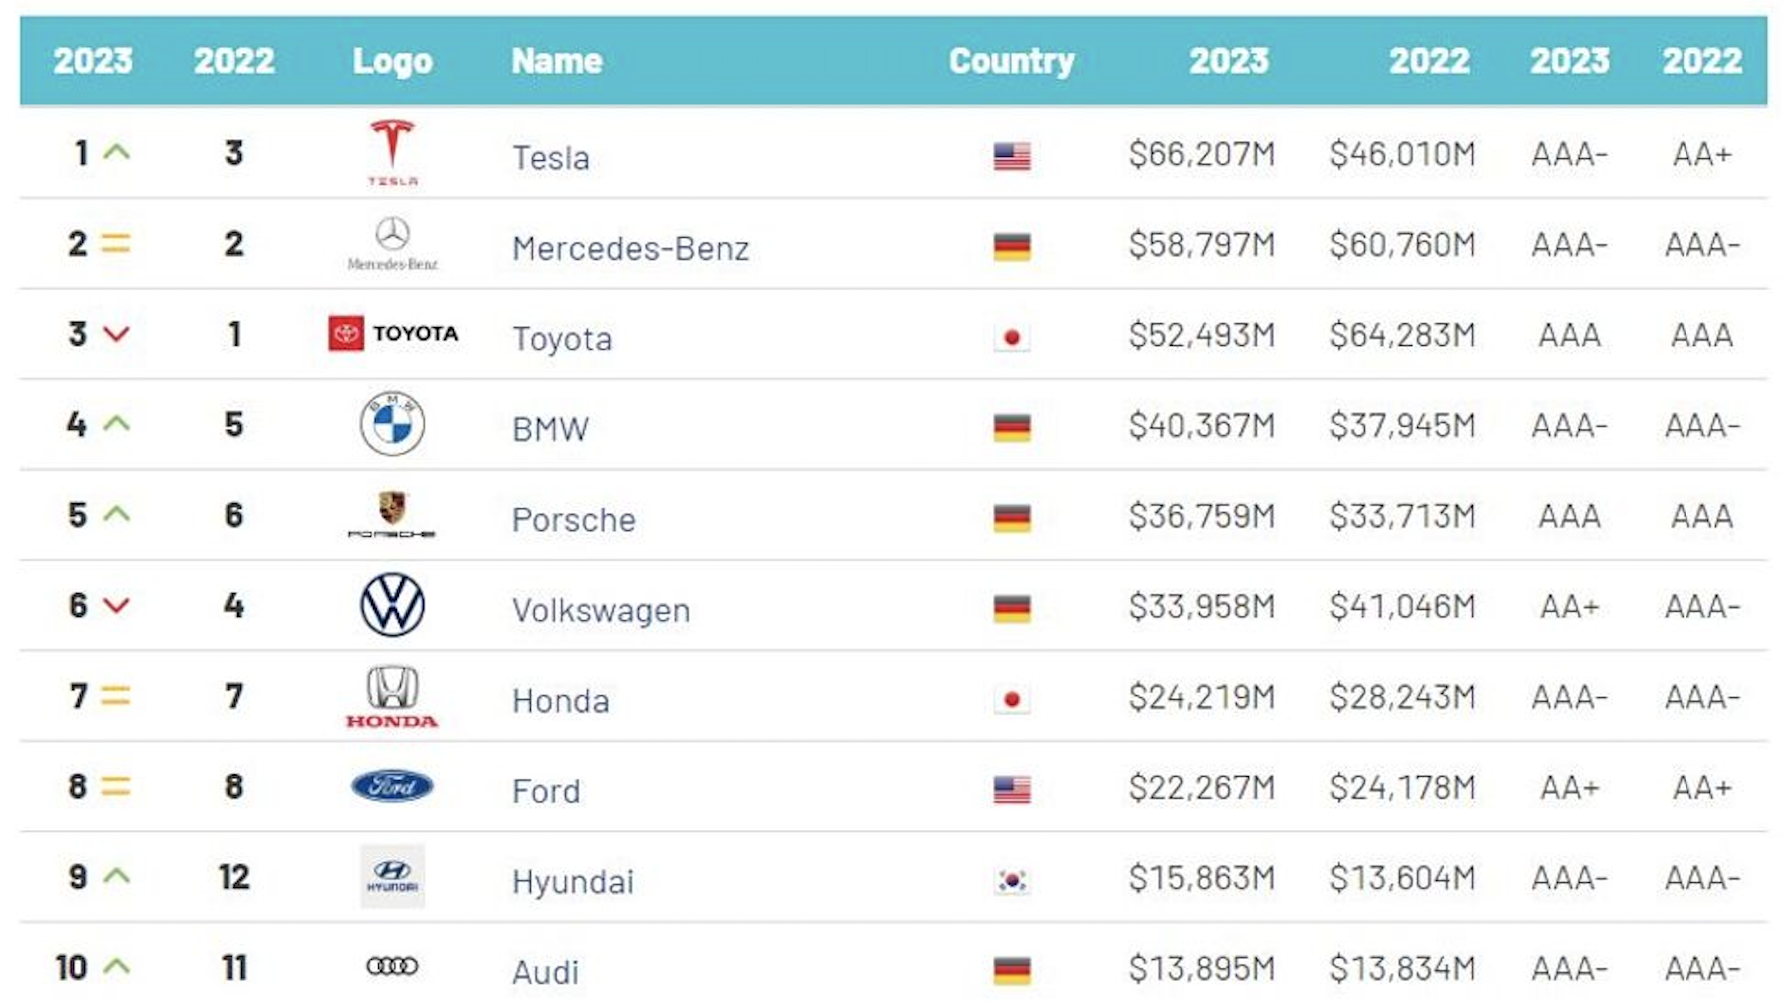Viewport: 1784px width, 1002px height.
Task: Click Tesla's 2023 value $66,207M
Action: (x=1201, y=154)
